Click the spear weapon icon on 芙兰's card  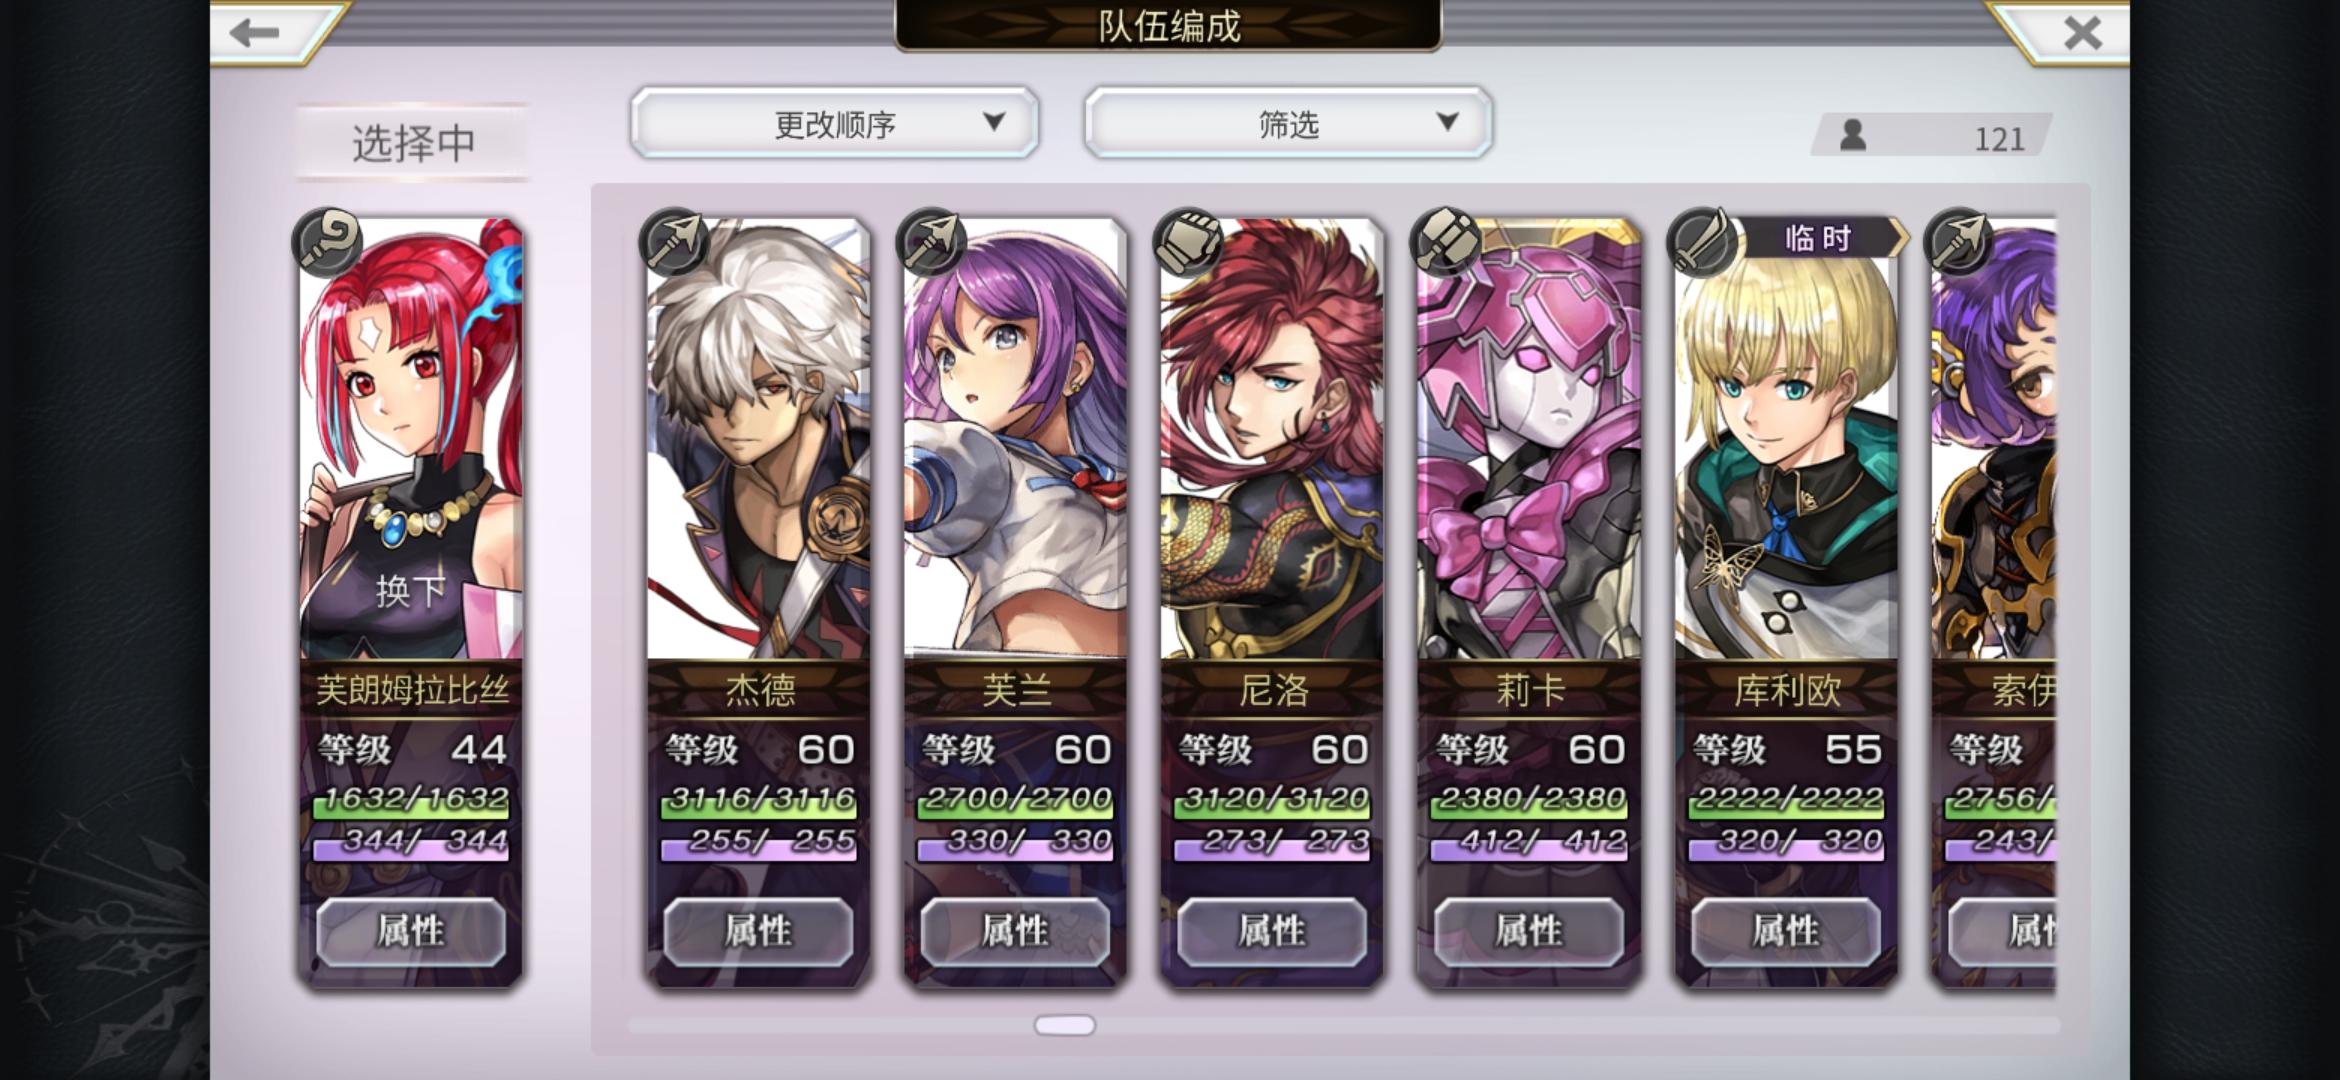(932, 242)
